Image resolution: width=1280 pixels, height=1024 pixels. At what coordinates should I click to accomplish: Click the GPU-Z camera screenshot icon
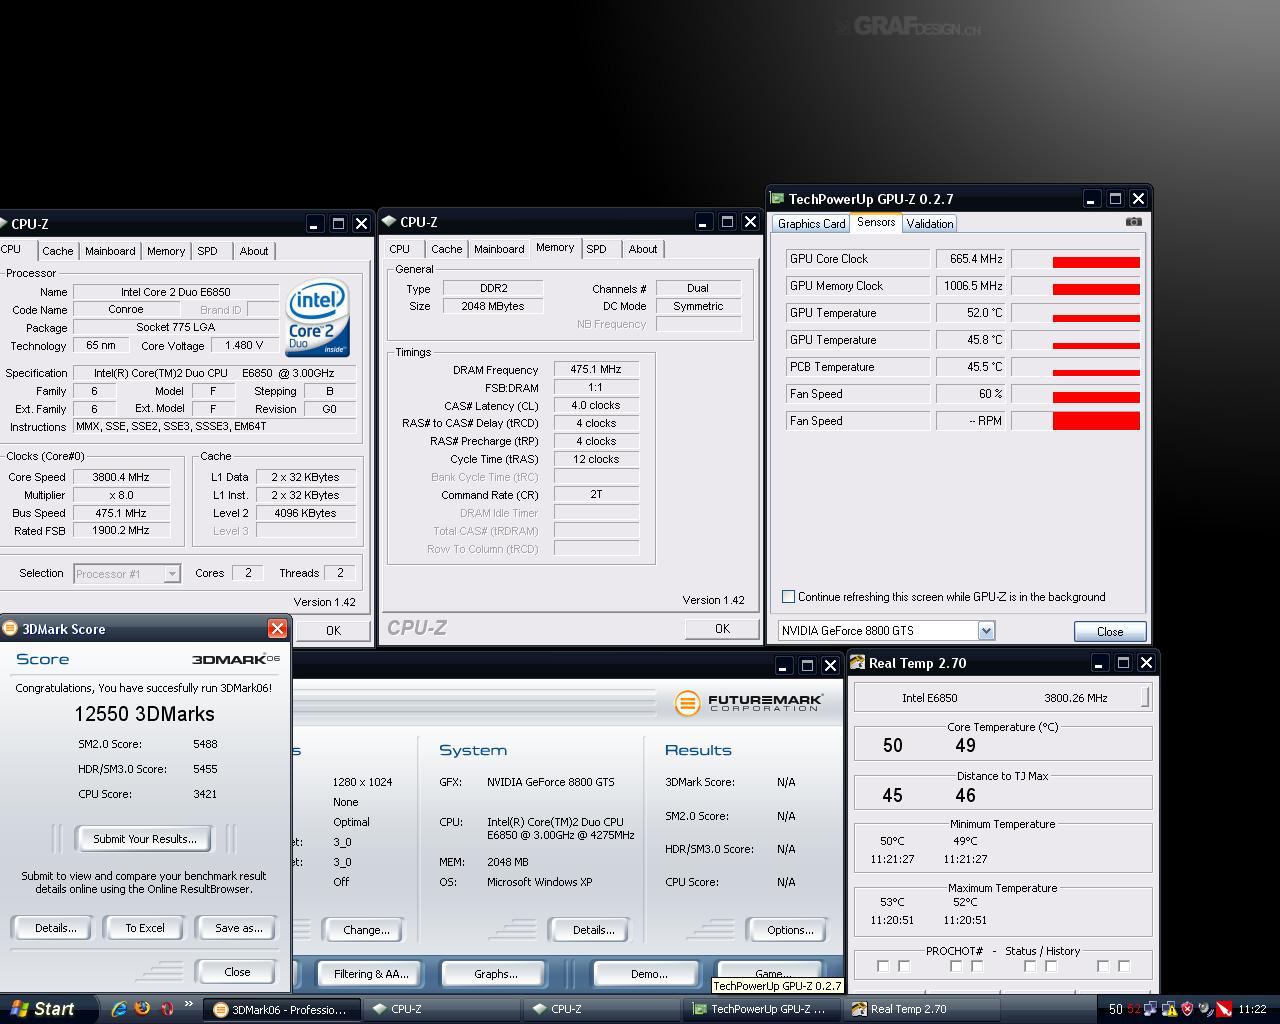[1133, 222]
